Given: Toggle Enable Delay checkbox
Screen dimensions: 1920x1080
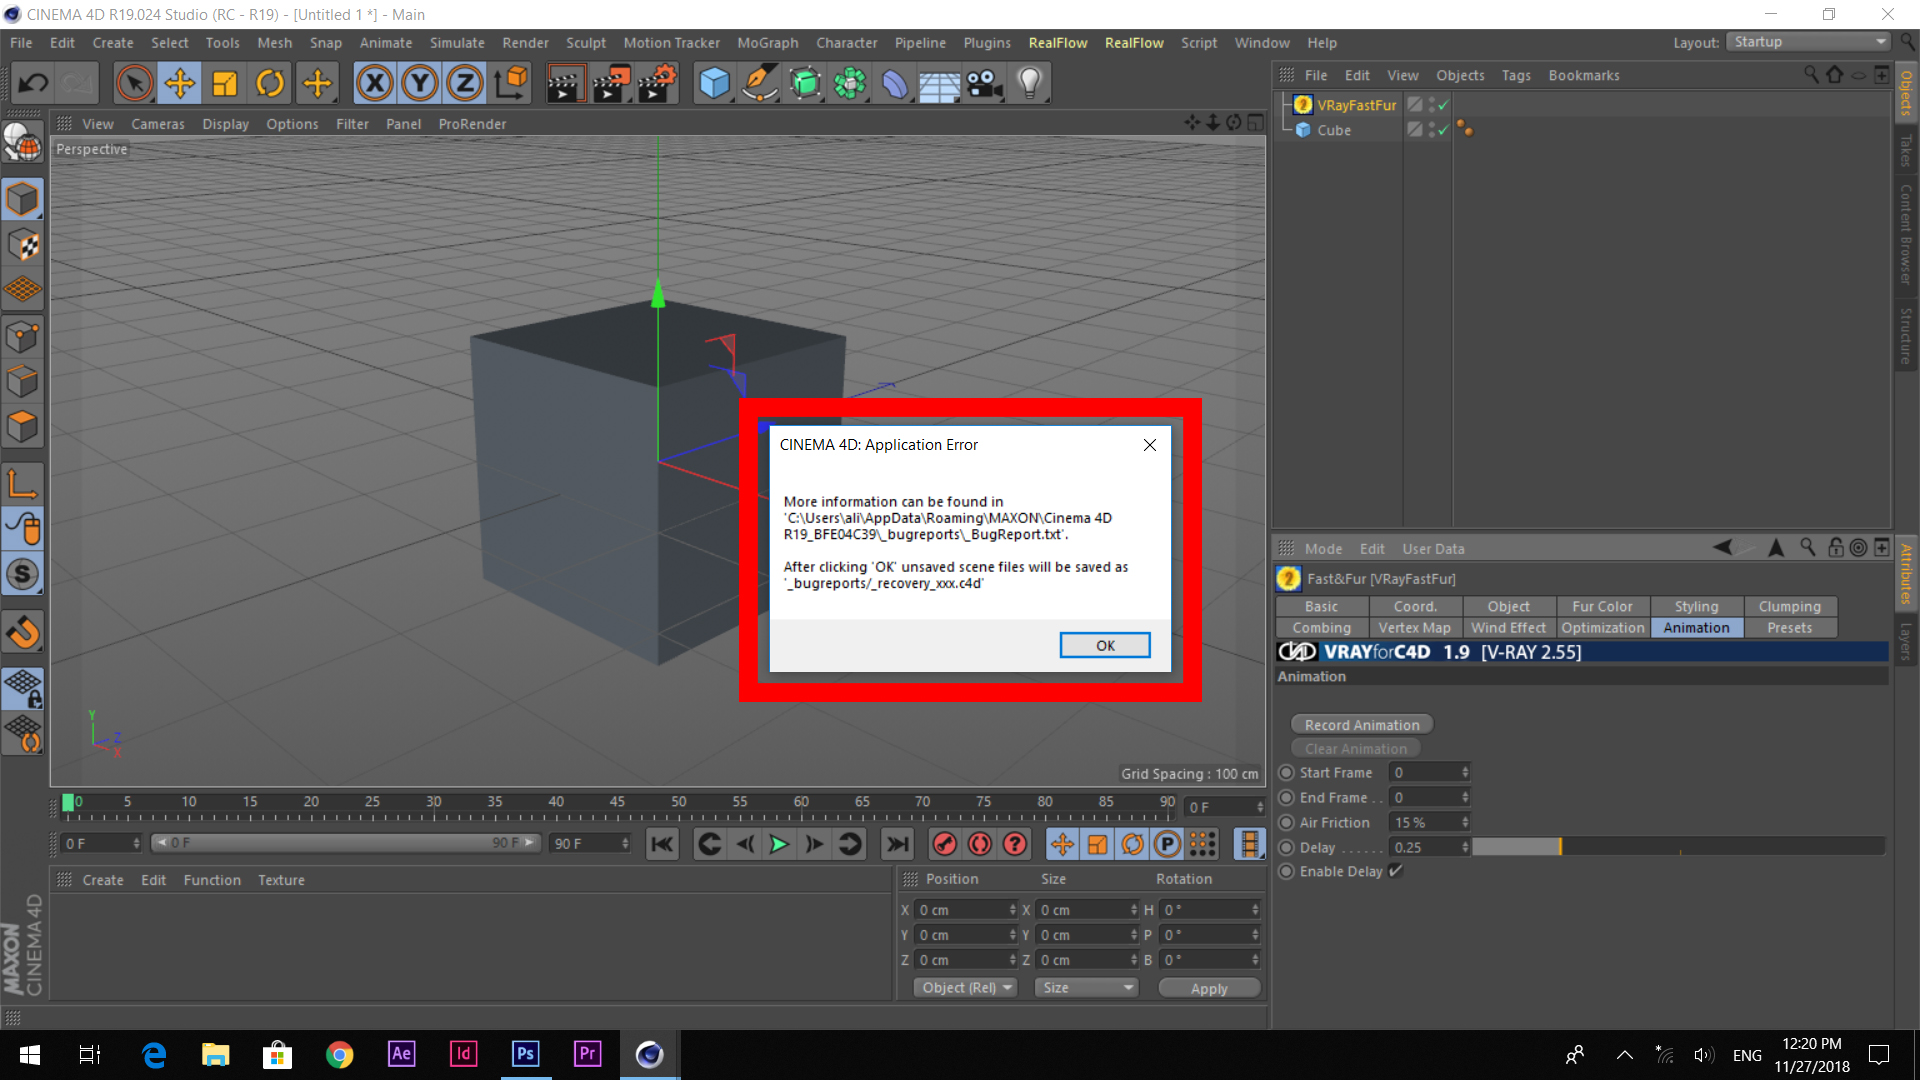Looking at the screenshot, I should [1396, 871].
